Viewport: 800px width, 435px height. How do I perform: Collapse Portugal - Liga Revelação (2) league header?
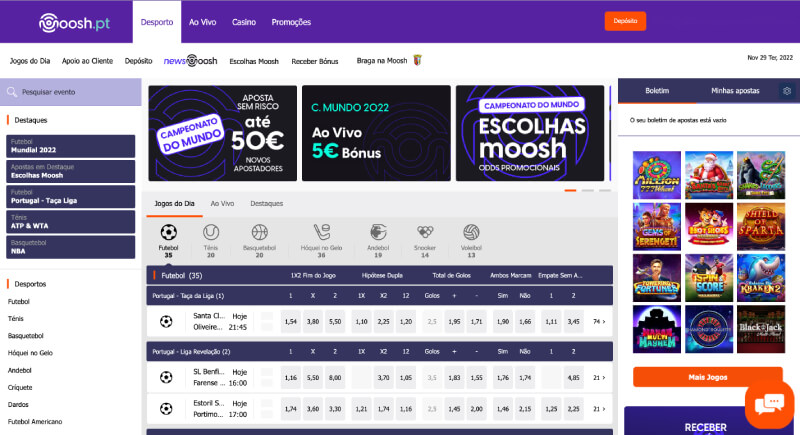coord(380,352)
